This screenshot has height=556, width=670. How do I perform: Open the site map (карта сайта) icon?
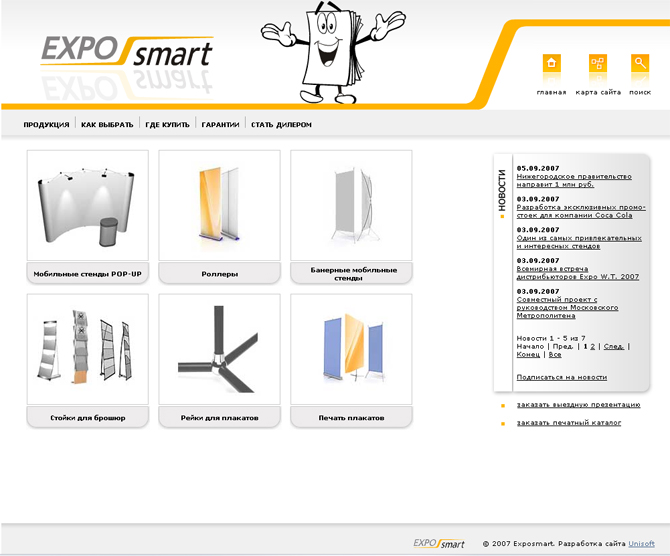click(x=597, y=63)
